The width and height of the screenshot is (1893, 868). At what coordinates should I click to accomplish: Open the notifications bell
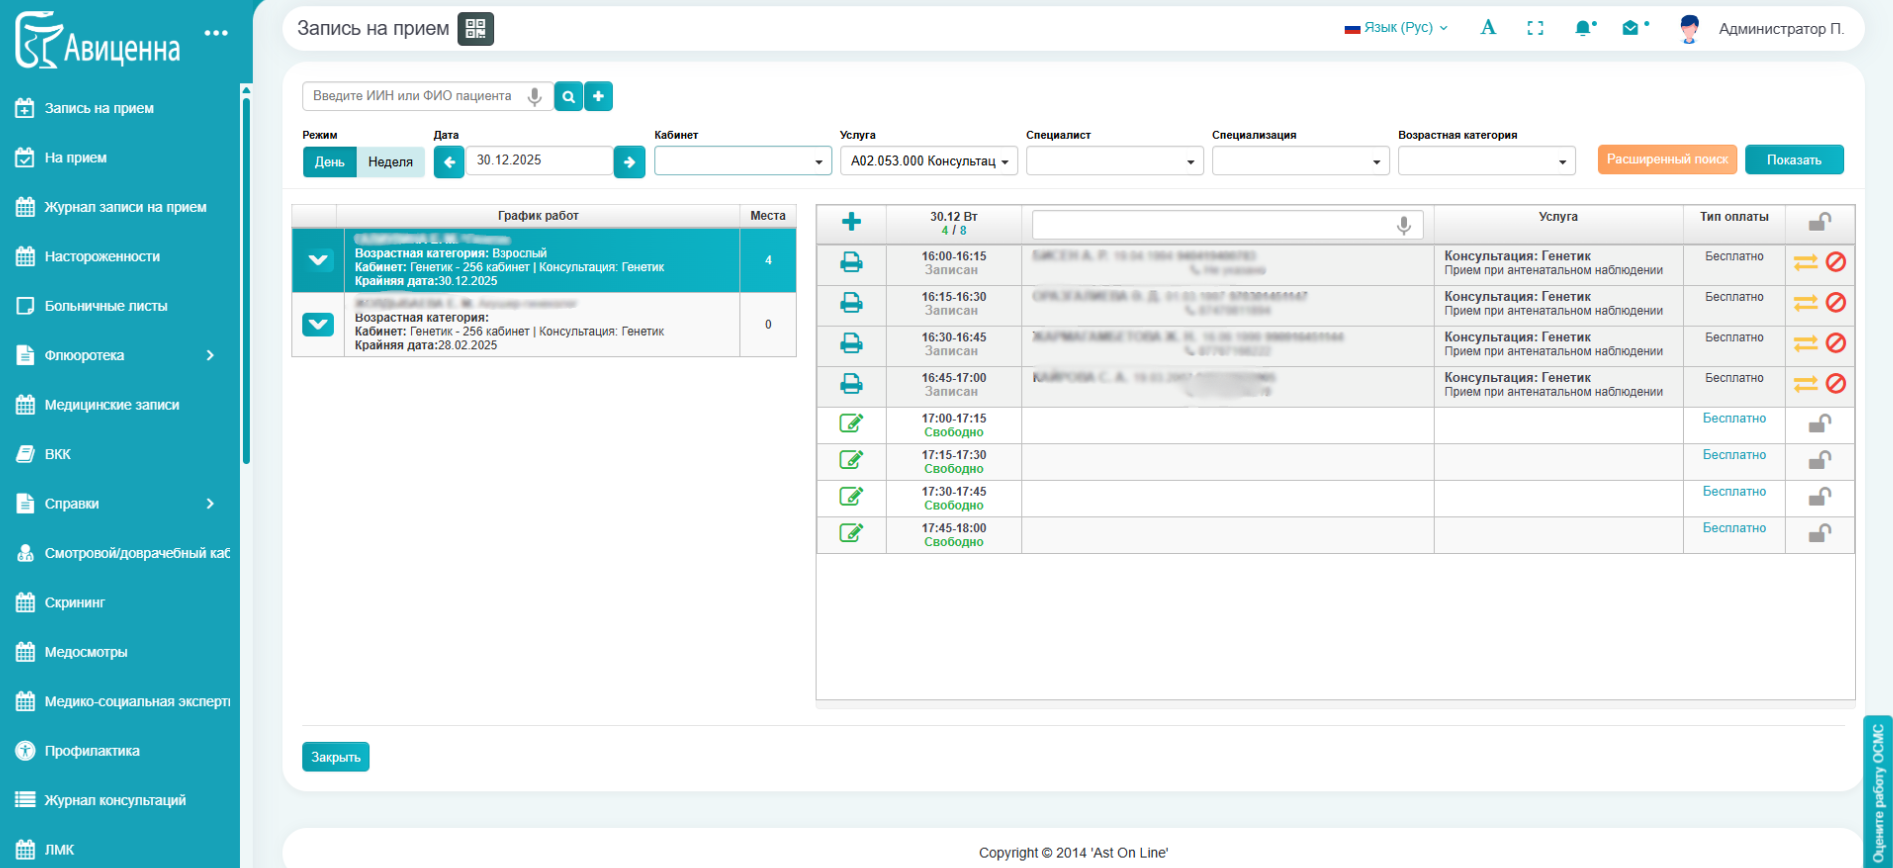coord(1583,29)
